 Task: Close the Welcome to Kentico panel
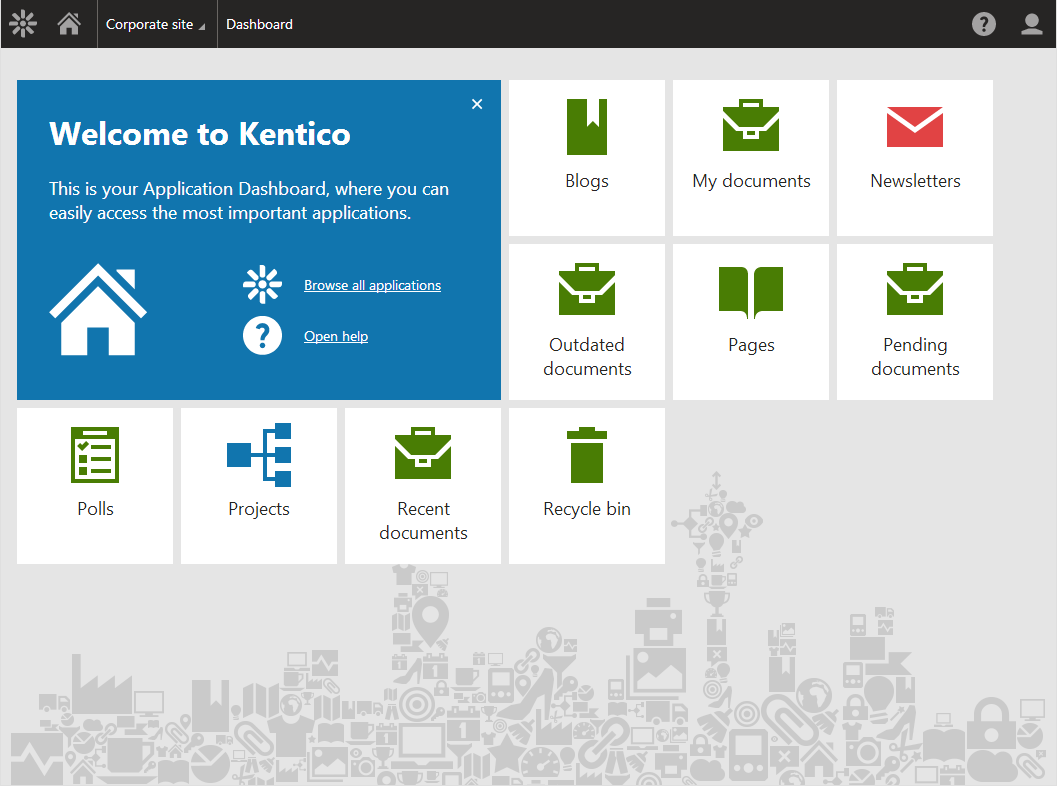(477, 104)
